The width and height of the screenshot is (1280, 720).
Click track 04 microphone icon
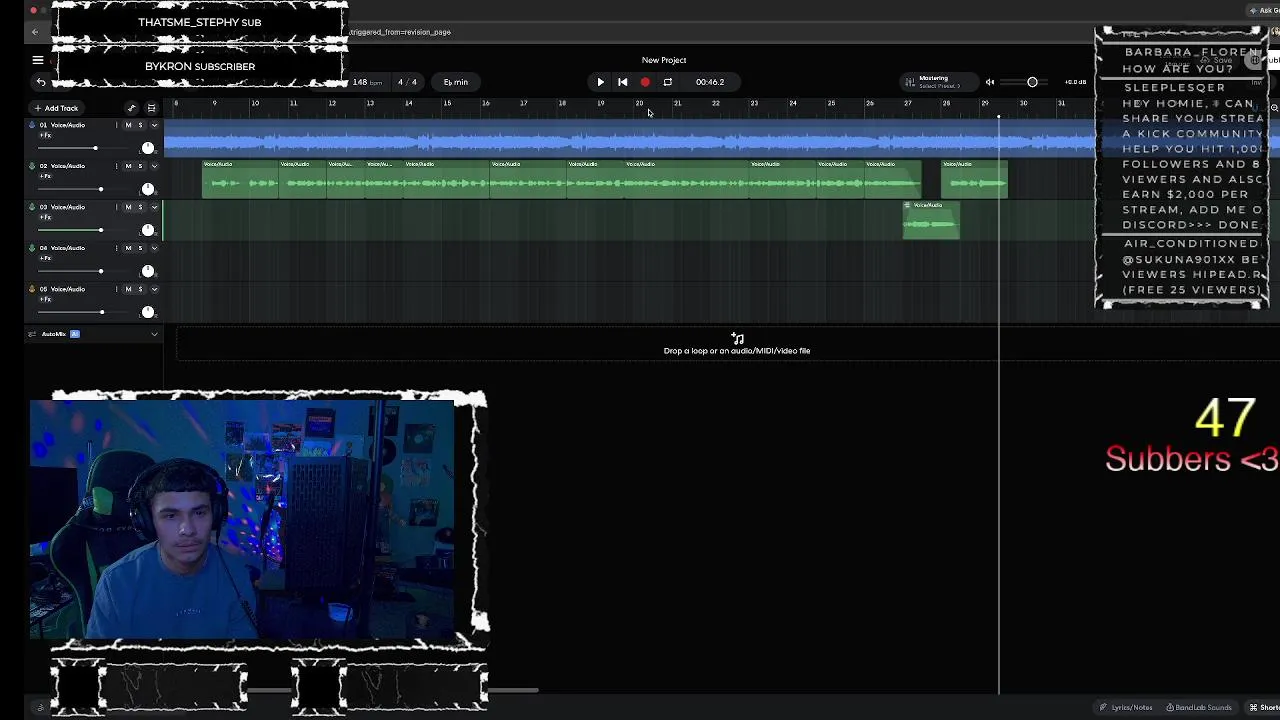[32, 248]
